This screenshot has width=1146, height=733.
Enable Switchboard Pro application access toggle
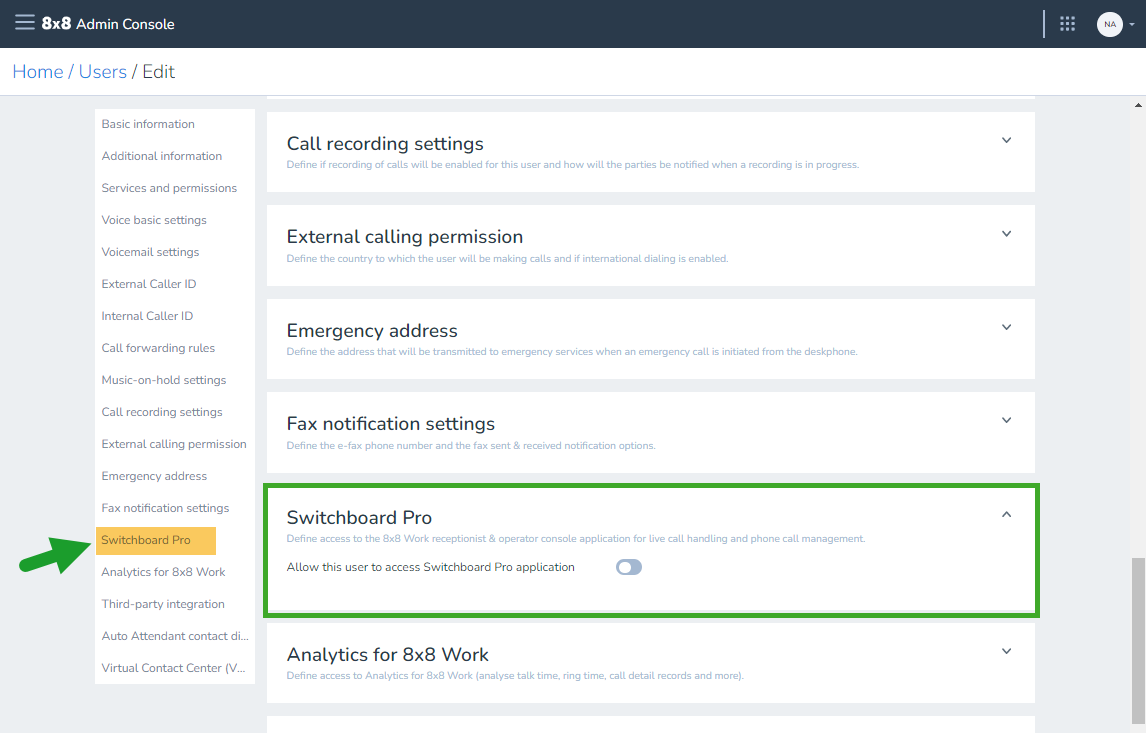pyautogui.click(x=629, y=567)
